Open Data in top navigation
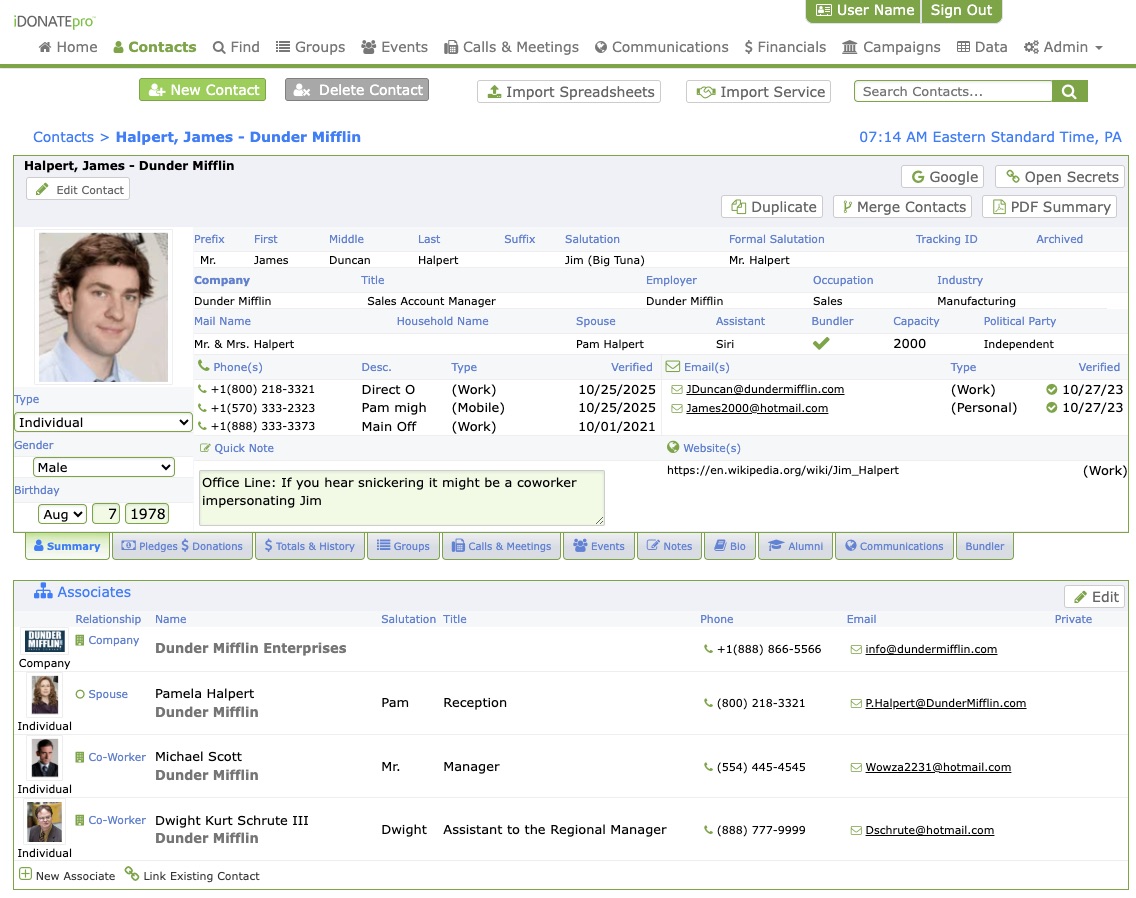Screen dimensions: 1136x898 (982, 47)
